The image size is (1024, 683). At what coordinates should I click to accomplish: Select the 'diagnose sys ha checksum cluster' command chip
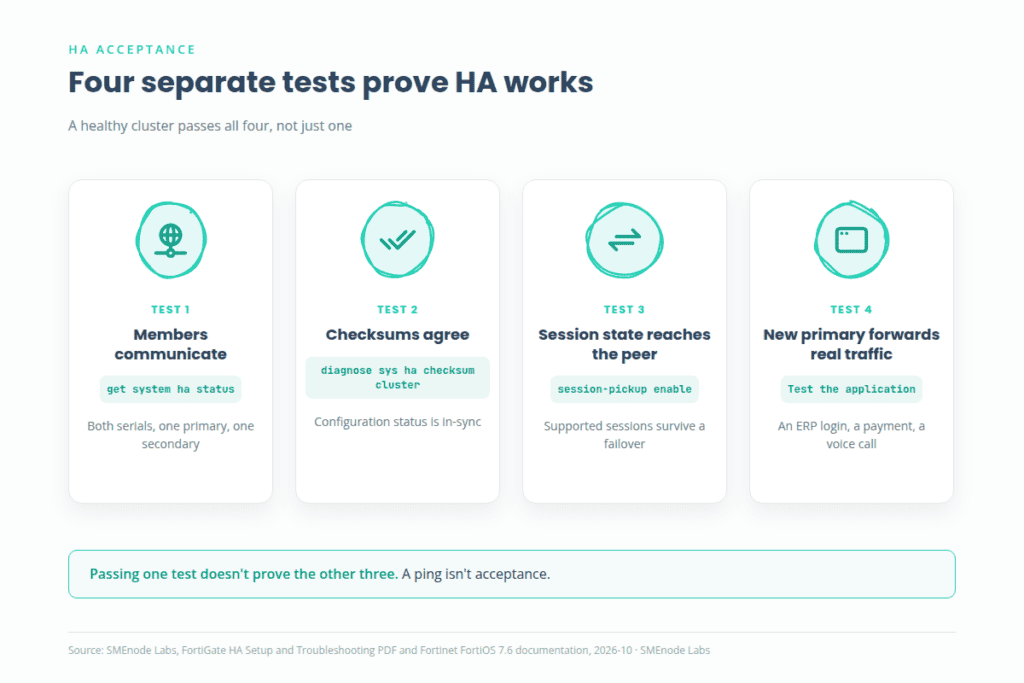pos(398,377)
